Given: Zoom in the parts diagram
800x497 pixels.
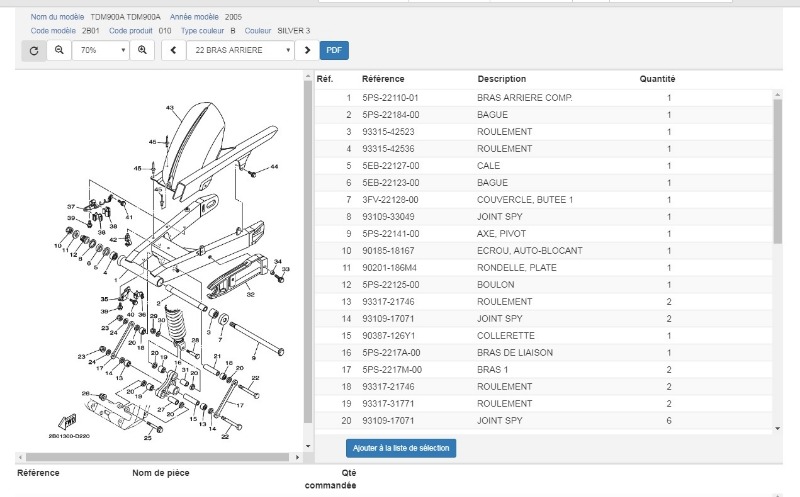Looking at the screenshot, I should point(142,49).
